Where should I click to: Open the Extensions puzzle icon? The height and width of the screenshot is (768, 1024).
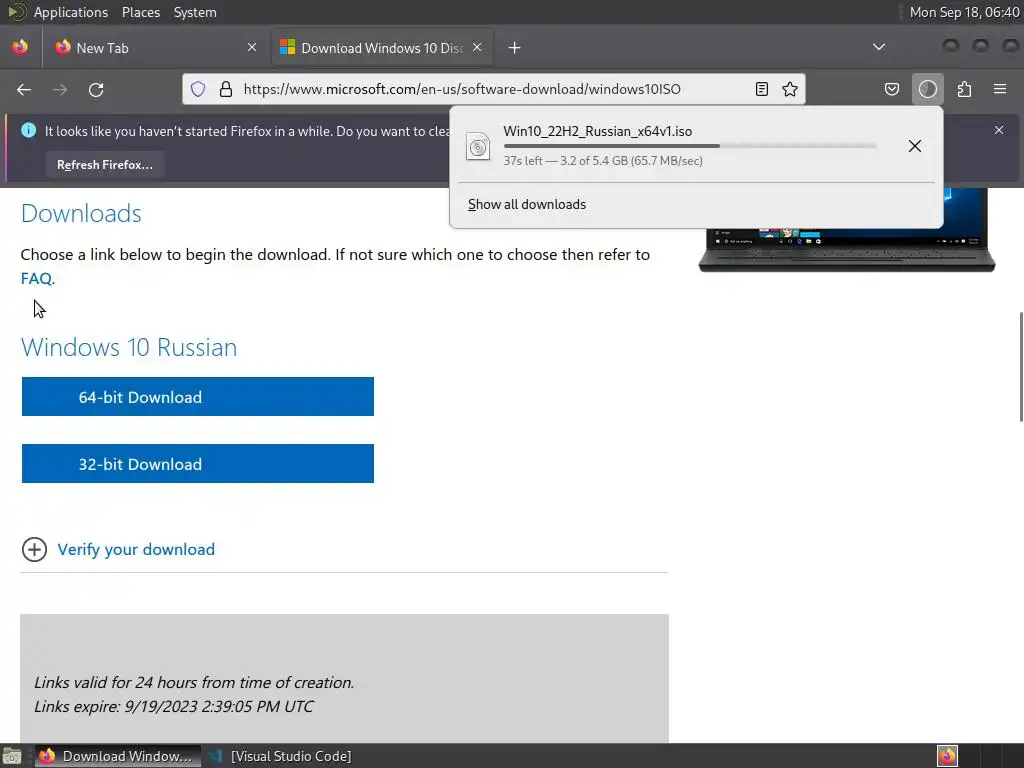tap(964, 89)
